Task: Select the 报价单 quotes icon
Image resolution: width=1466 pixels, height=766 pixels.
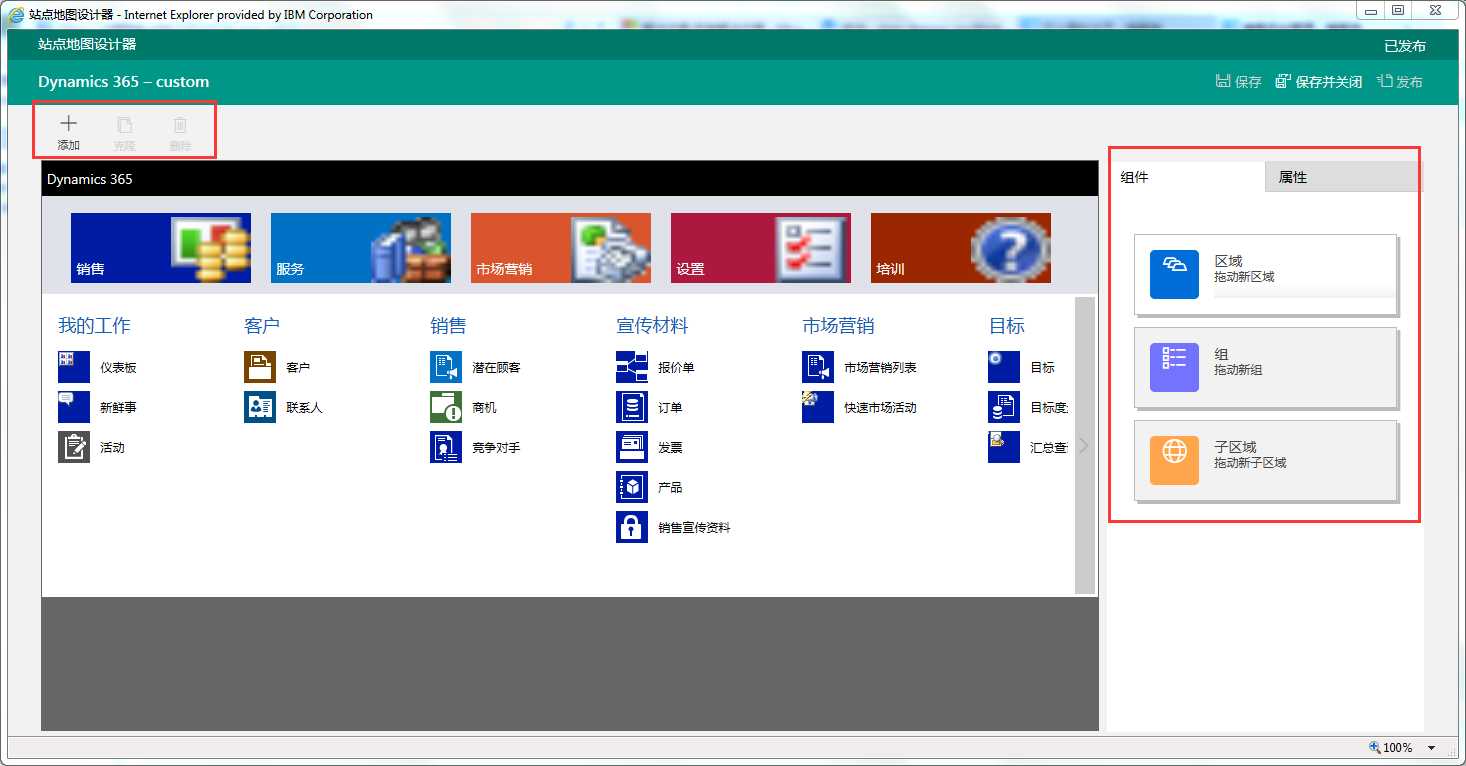Action: pos(632,367)
